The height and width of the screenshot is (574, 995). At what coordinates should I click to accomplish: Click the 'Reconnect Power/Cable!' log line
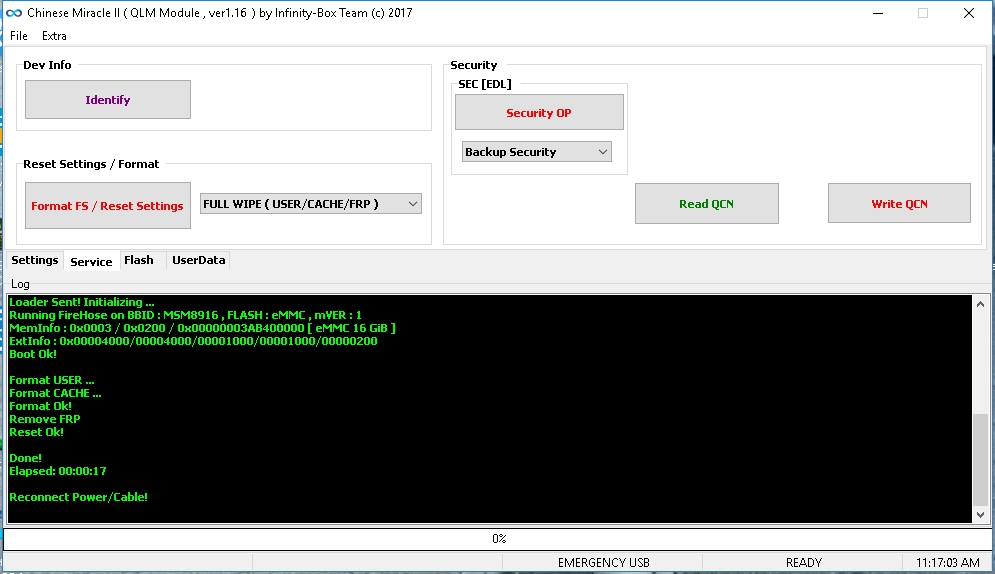pyautogui.click(x=79, y=497)
